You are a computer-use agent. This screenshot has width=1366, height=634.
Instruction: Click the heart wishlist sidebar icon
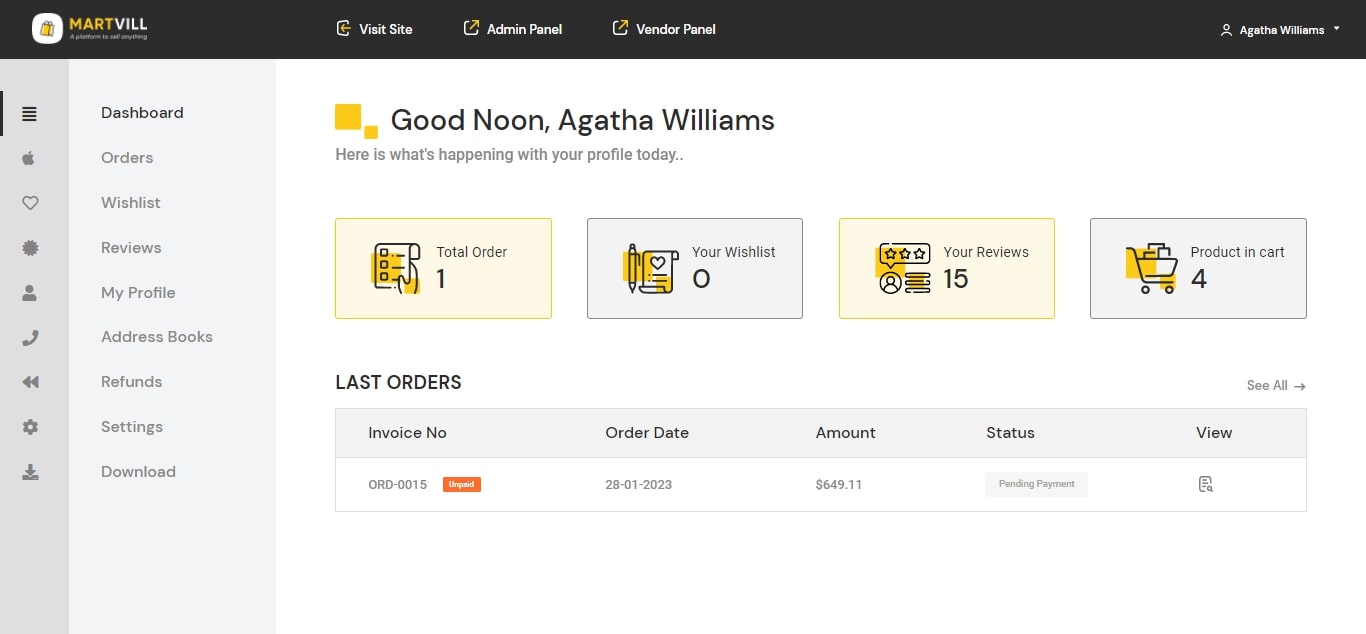point(30,203)
